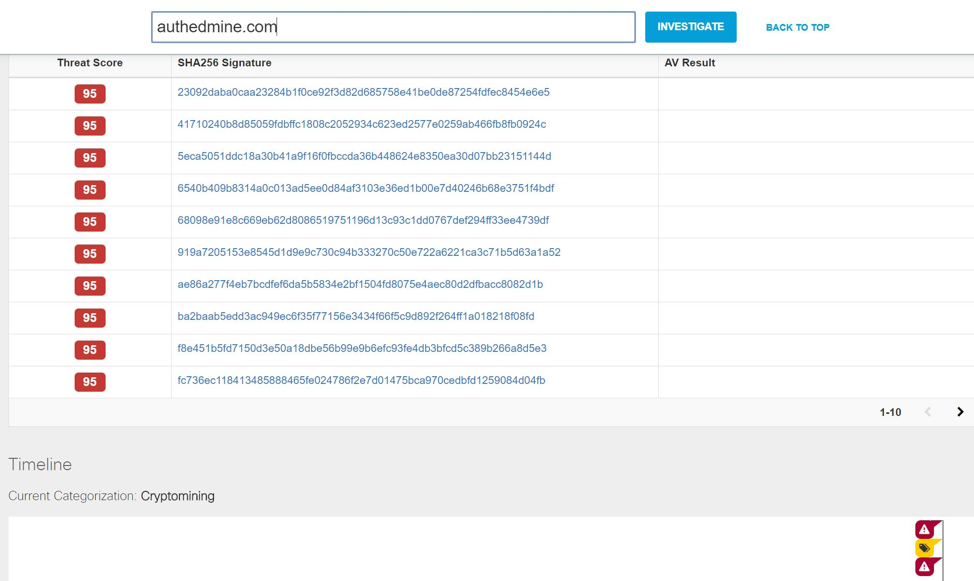
Task: Jump back using BACK TO TOP link
Action: pyautogui.click(x=797, y=28)
